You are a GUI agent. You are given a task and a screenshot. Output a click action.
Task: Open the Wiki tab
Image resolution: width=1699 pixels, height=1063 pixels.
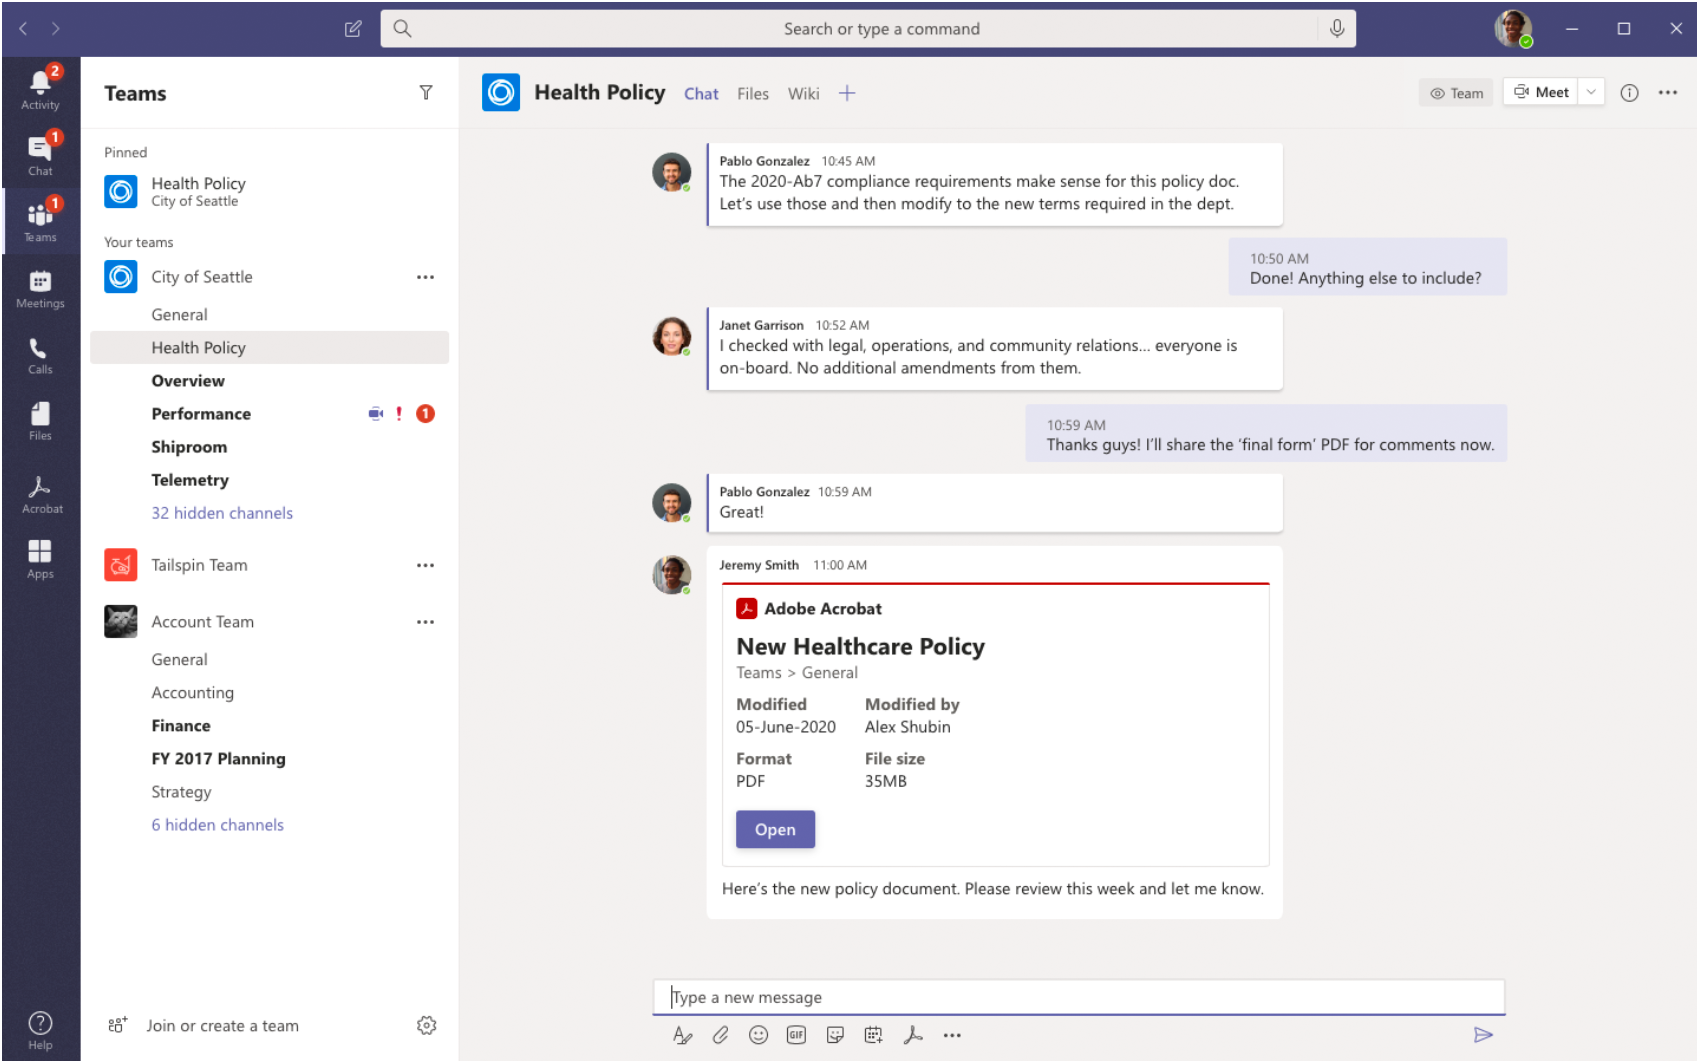pos(803,93)
